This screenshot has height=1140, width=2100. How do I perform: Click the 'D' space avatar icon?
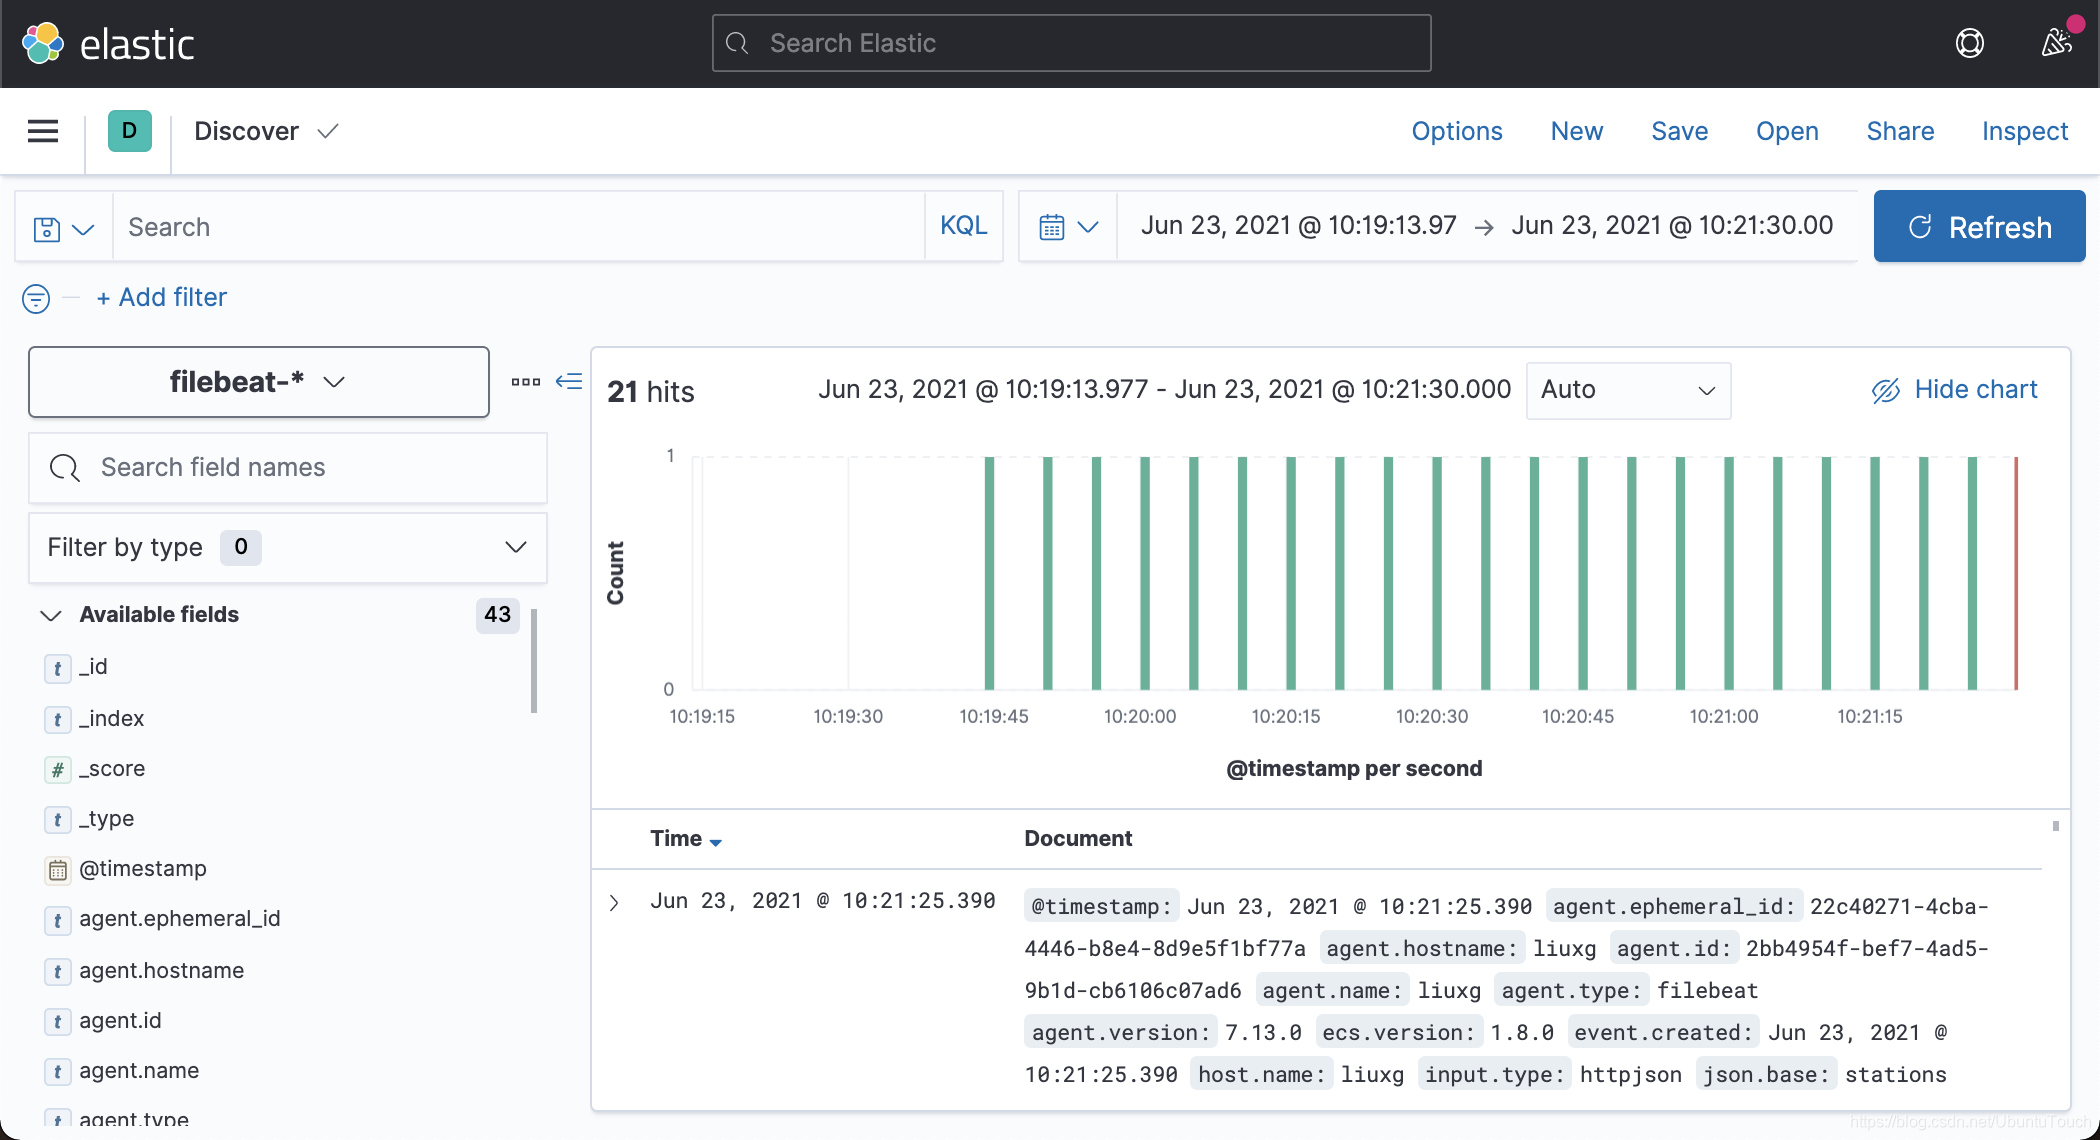click(129, 131)
